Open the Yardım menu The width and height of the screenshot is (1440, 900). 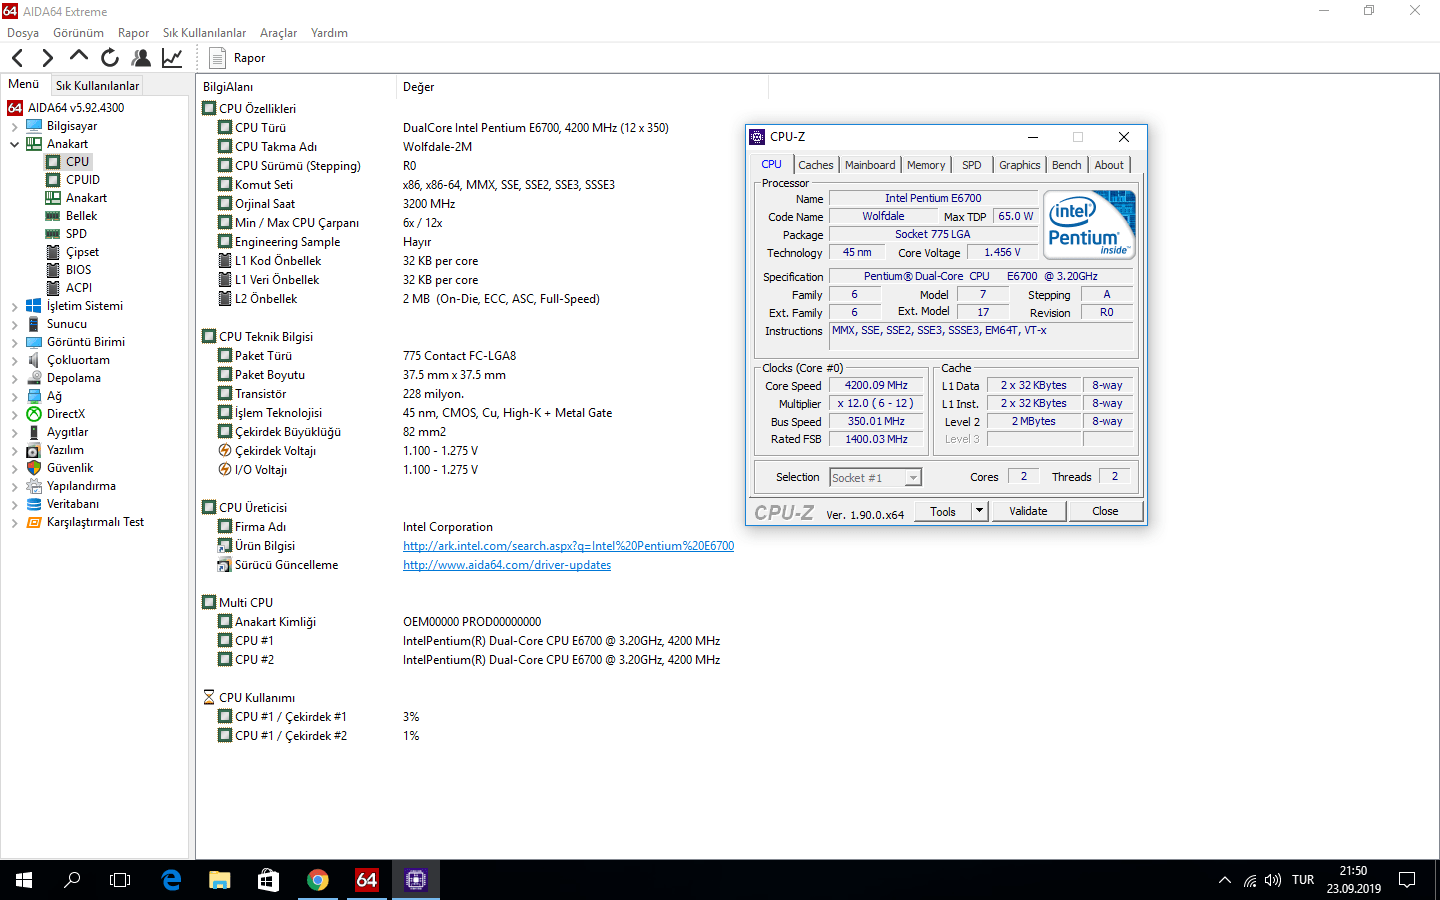coord(329,33)
